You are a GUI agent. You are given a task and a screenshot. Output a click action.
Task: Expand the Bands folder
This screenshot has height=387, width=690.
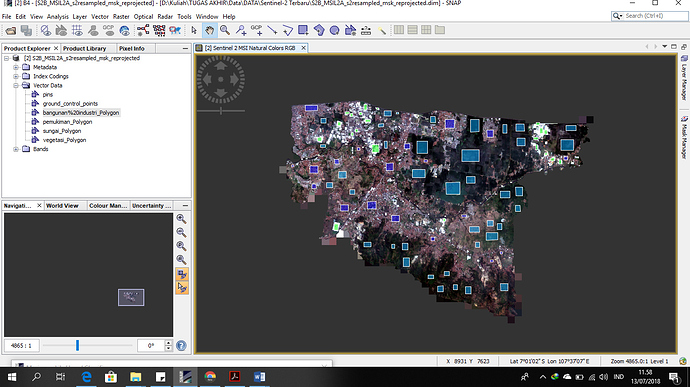(x=16, y=149)
